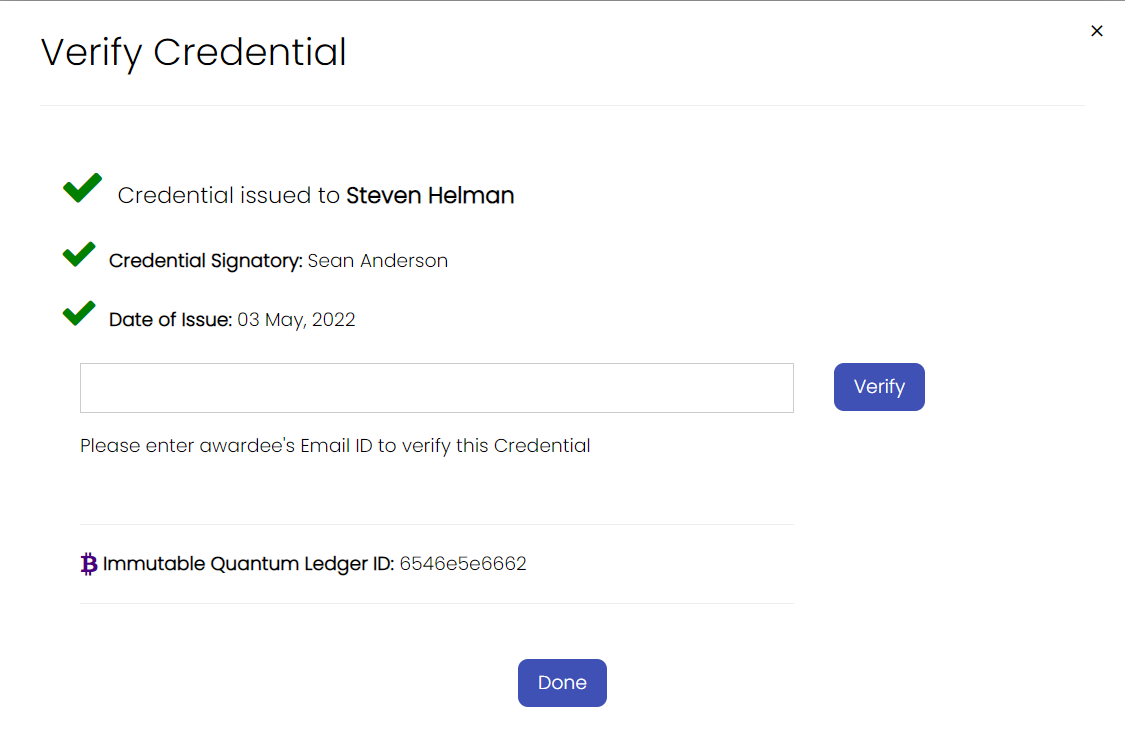
Task: Click the "Credential issued to" text
Action: click(228, 195)
